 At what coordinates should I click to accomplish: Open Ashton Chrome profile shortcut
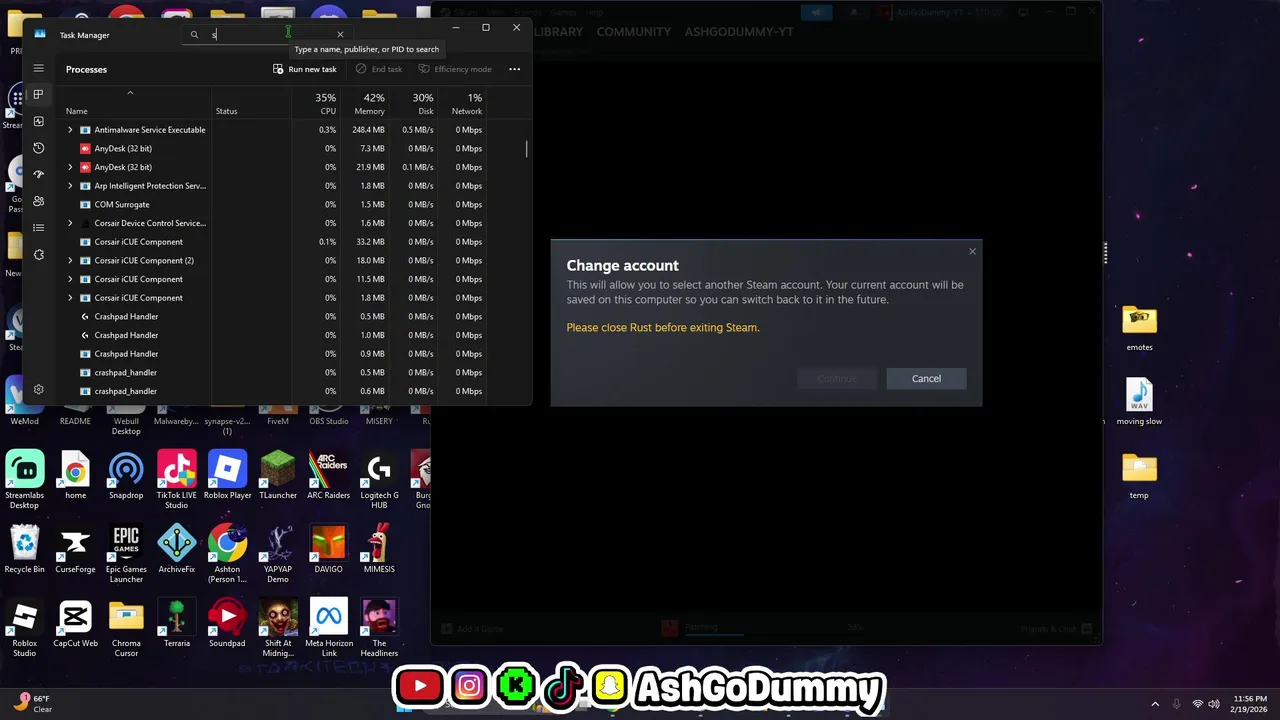[227, 553]
